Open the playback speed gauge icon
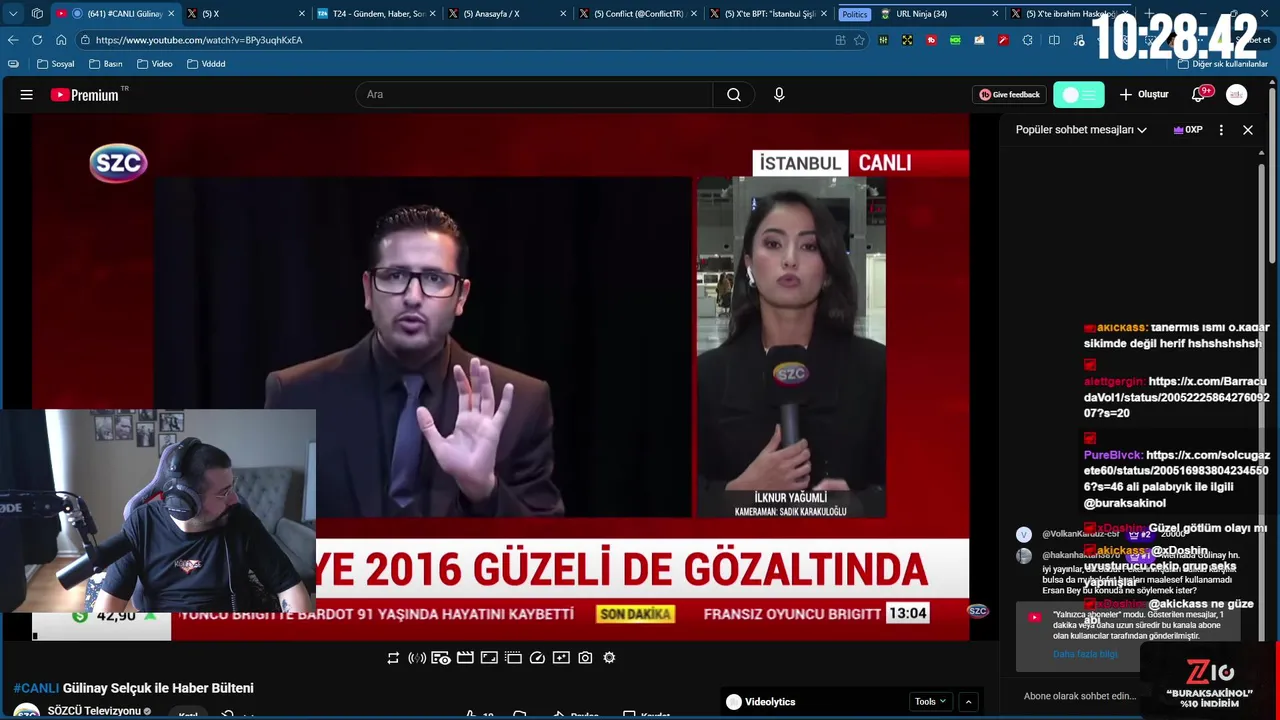 click(537, 658)
